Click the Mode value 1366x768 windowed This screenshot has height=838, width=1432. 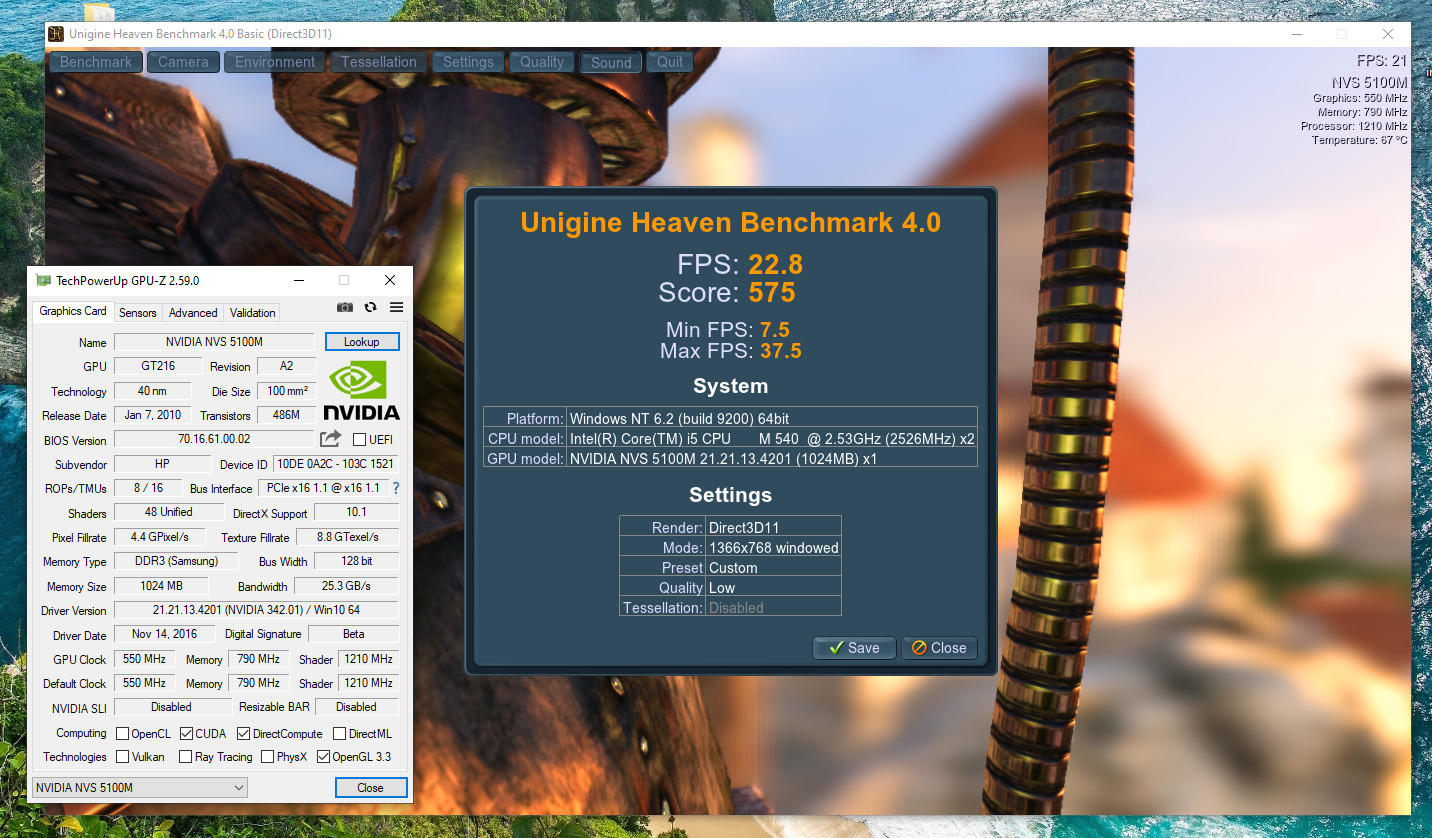click(773, 547)
